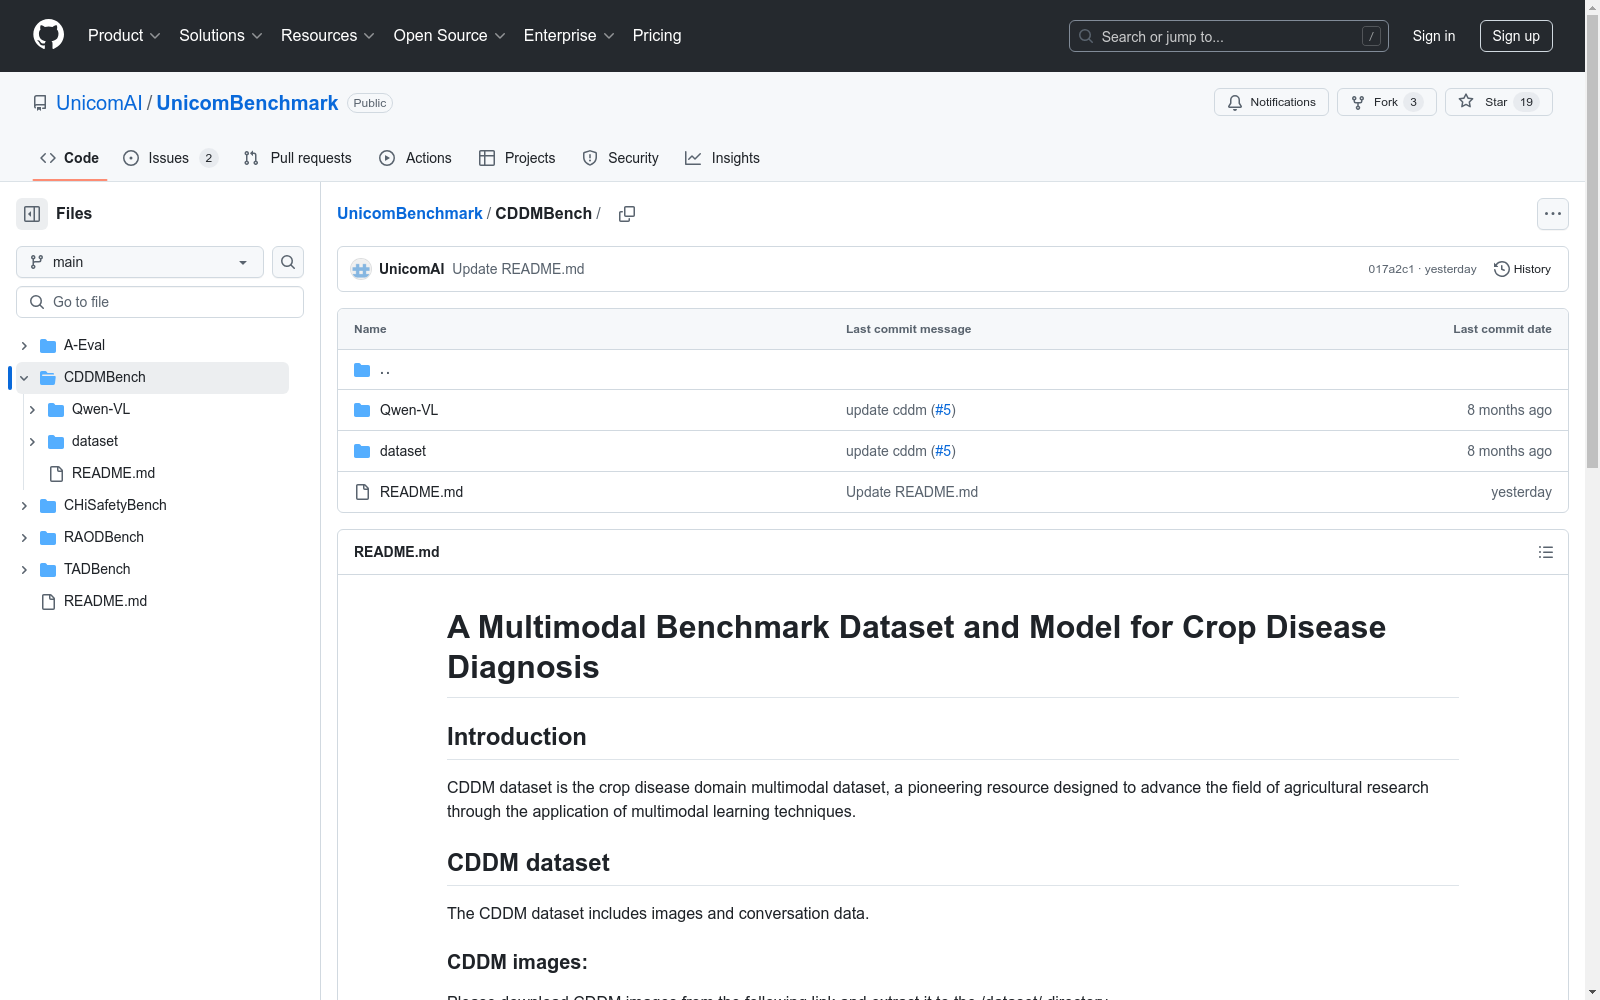This screenshot has height=1000, width=1600.
Task: Open the Actions tab
Action: click(x=416, y=158)
